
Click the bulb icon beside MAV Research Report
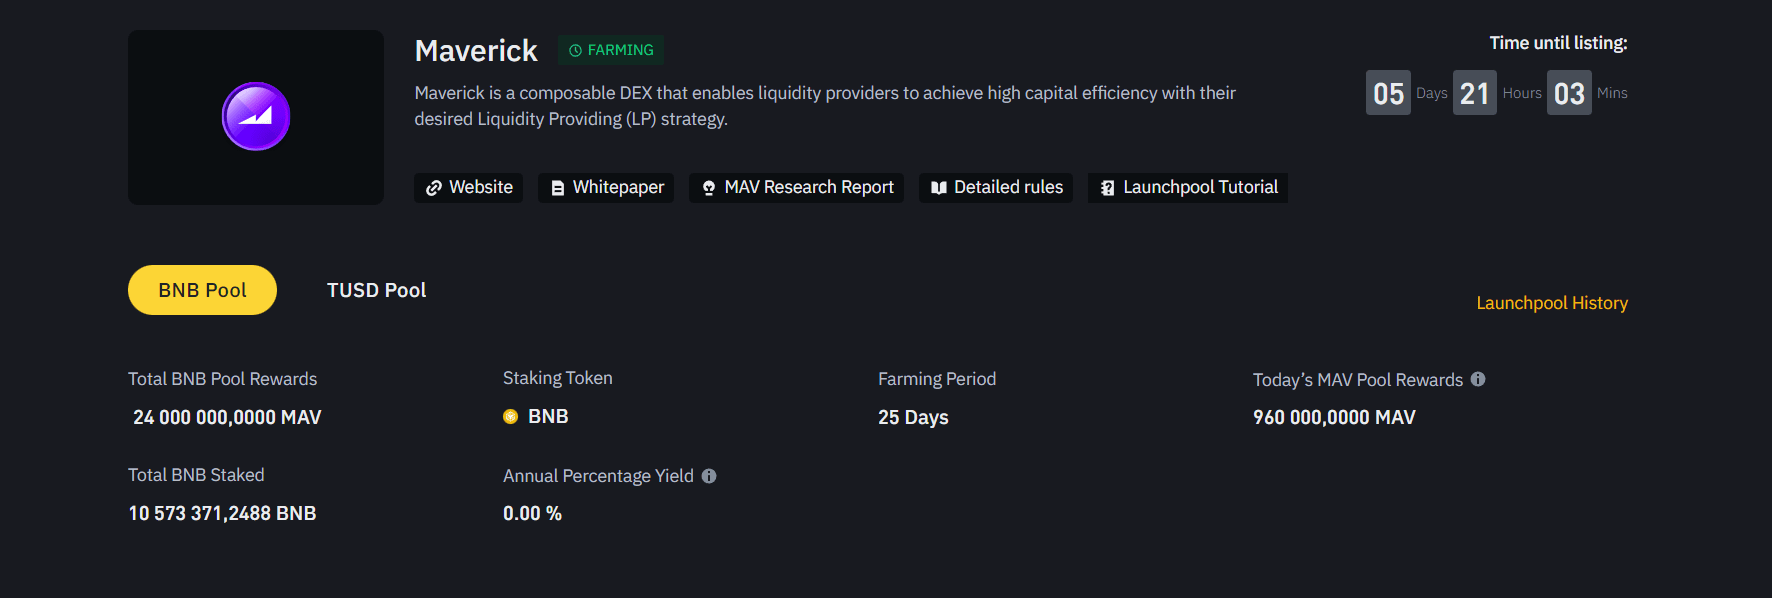pos(709,188)
